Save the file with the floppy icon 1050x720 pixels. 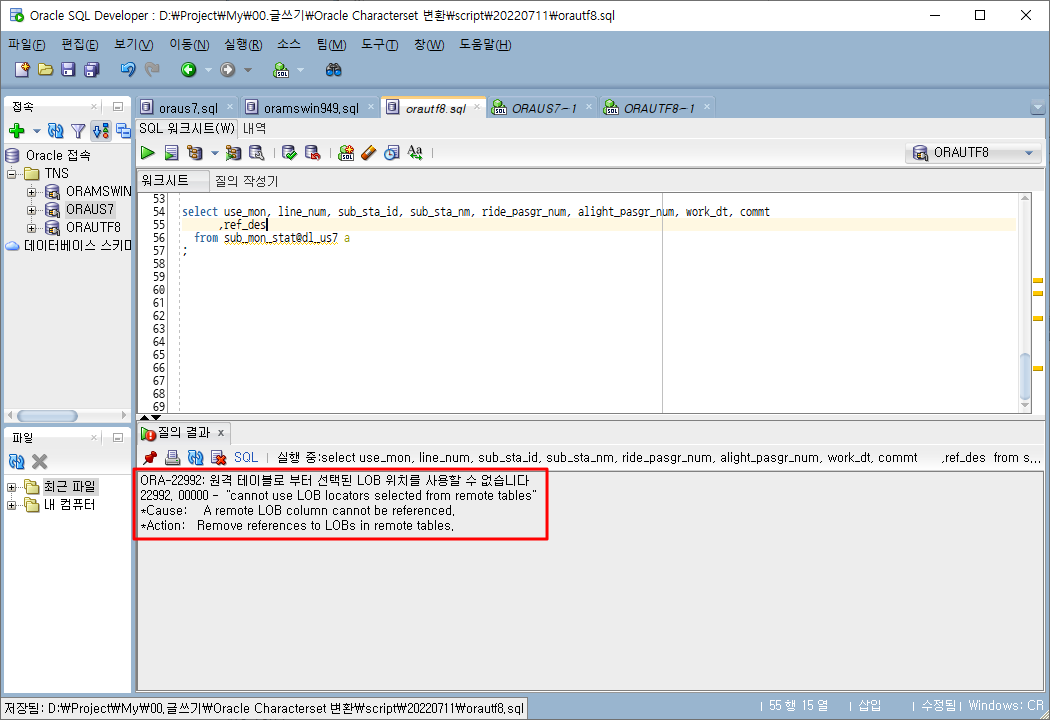68,69
